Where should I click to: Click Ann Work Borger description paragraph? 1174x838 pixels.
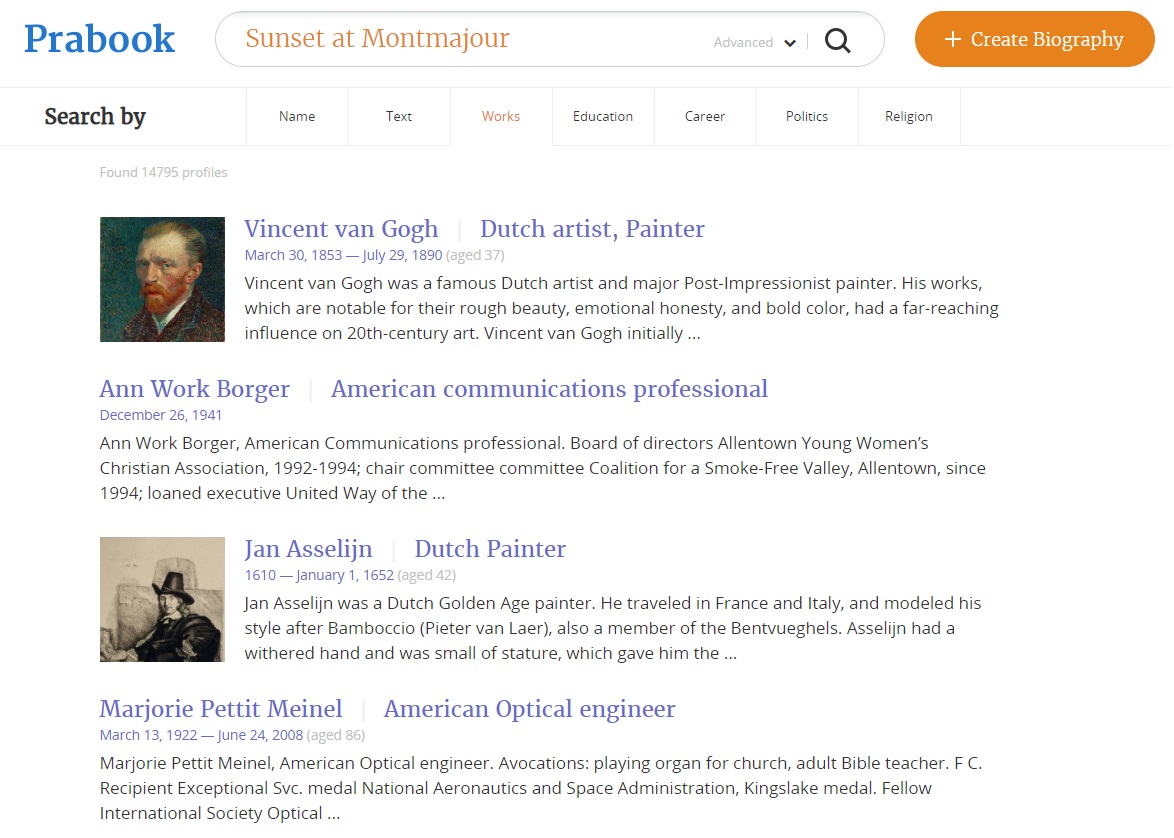tap(543, 468)
